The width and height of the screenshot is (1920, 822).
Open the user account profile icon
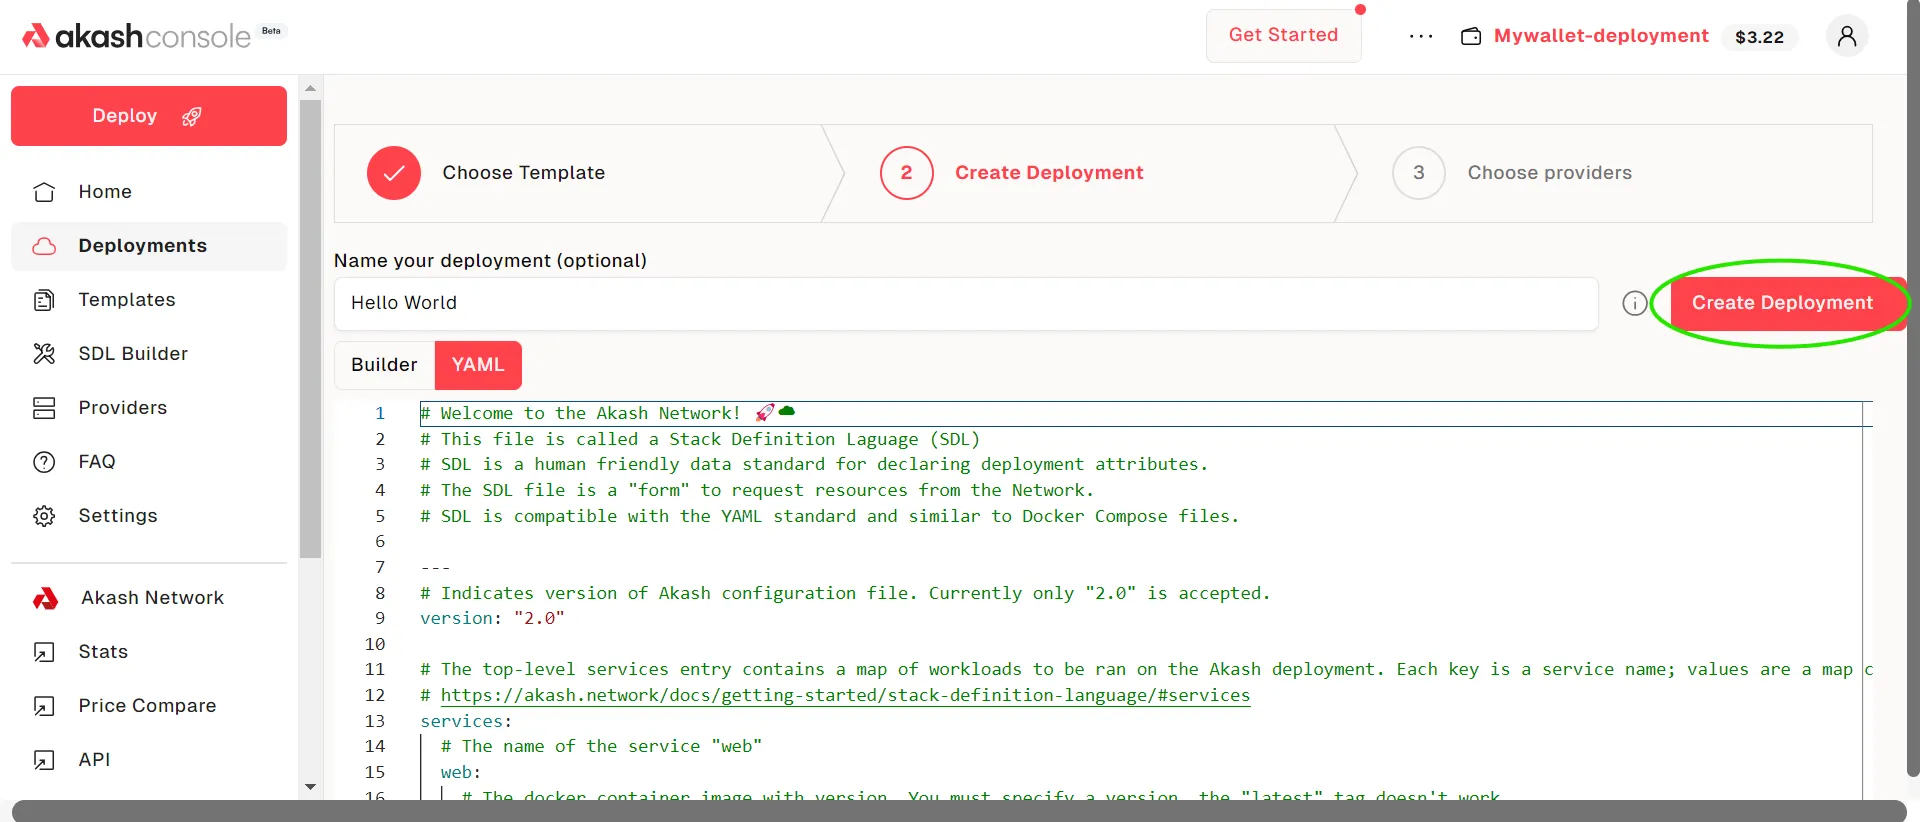pyautogui.click(x=1846, y=37)
